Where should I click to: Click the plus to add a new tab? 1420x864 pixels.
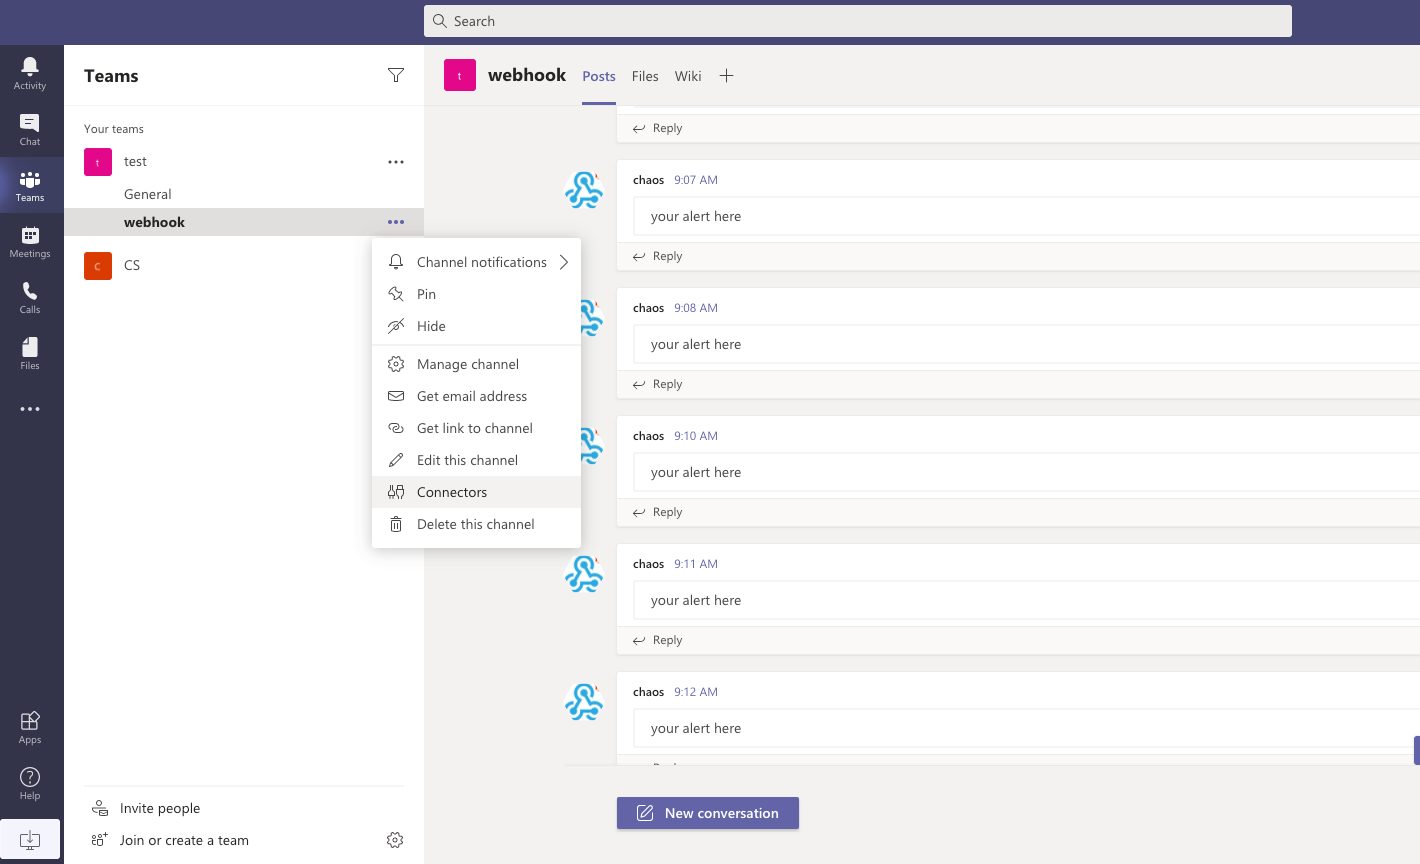tap(727, 75)
